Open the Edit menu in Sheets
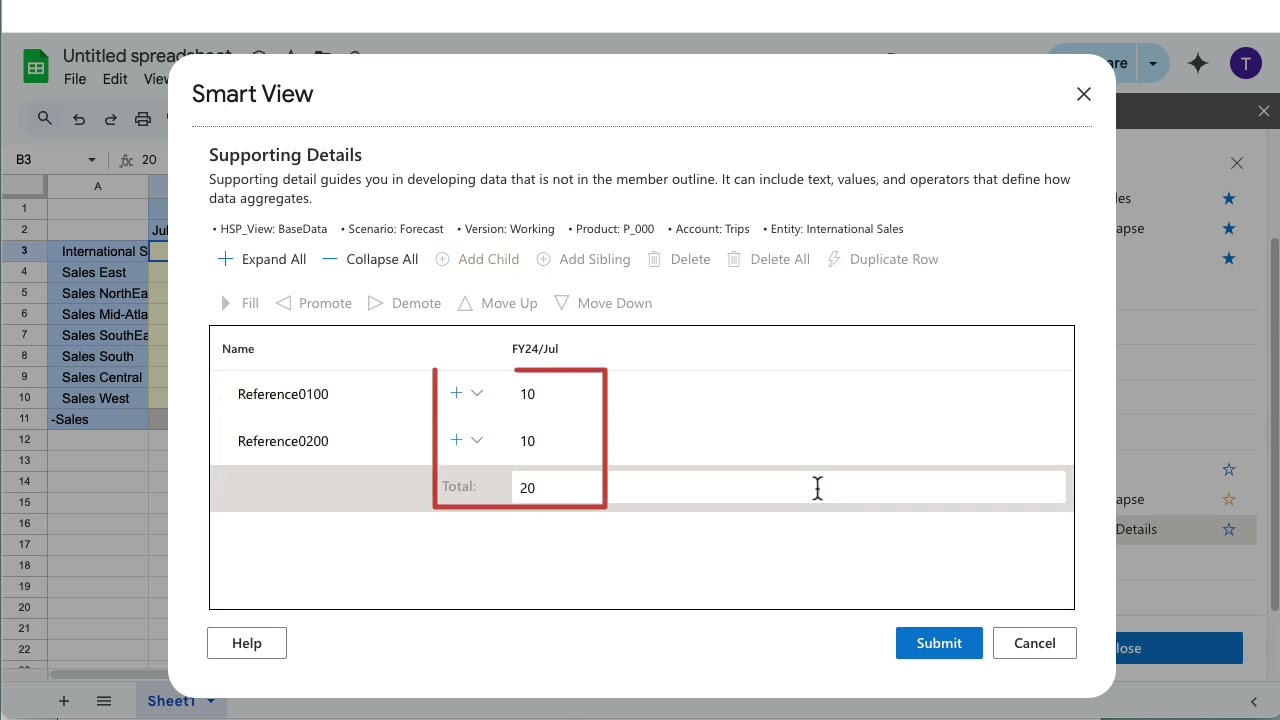1280x720 pixels. tap(115, 79)
